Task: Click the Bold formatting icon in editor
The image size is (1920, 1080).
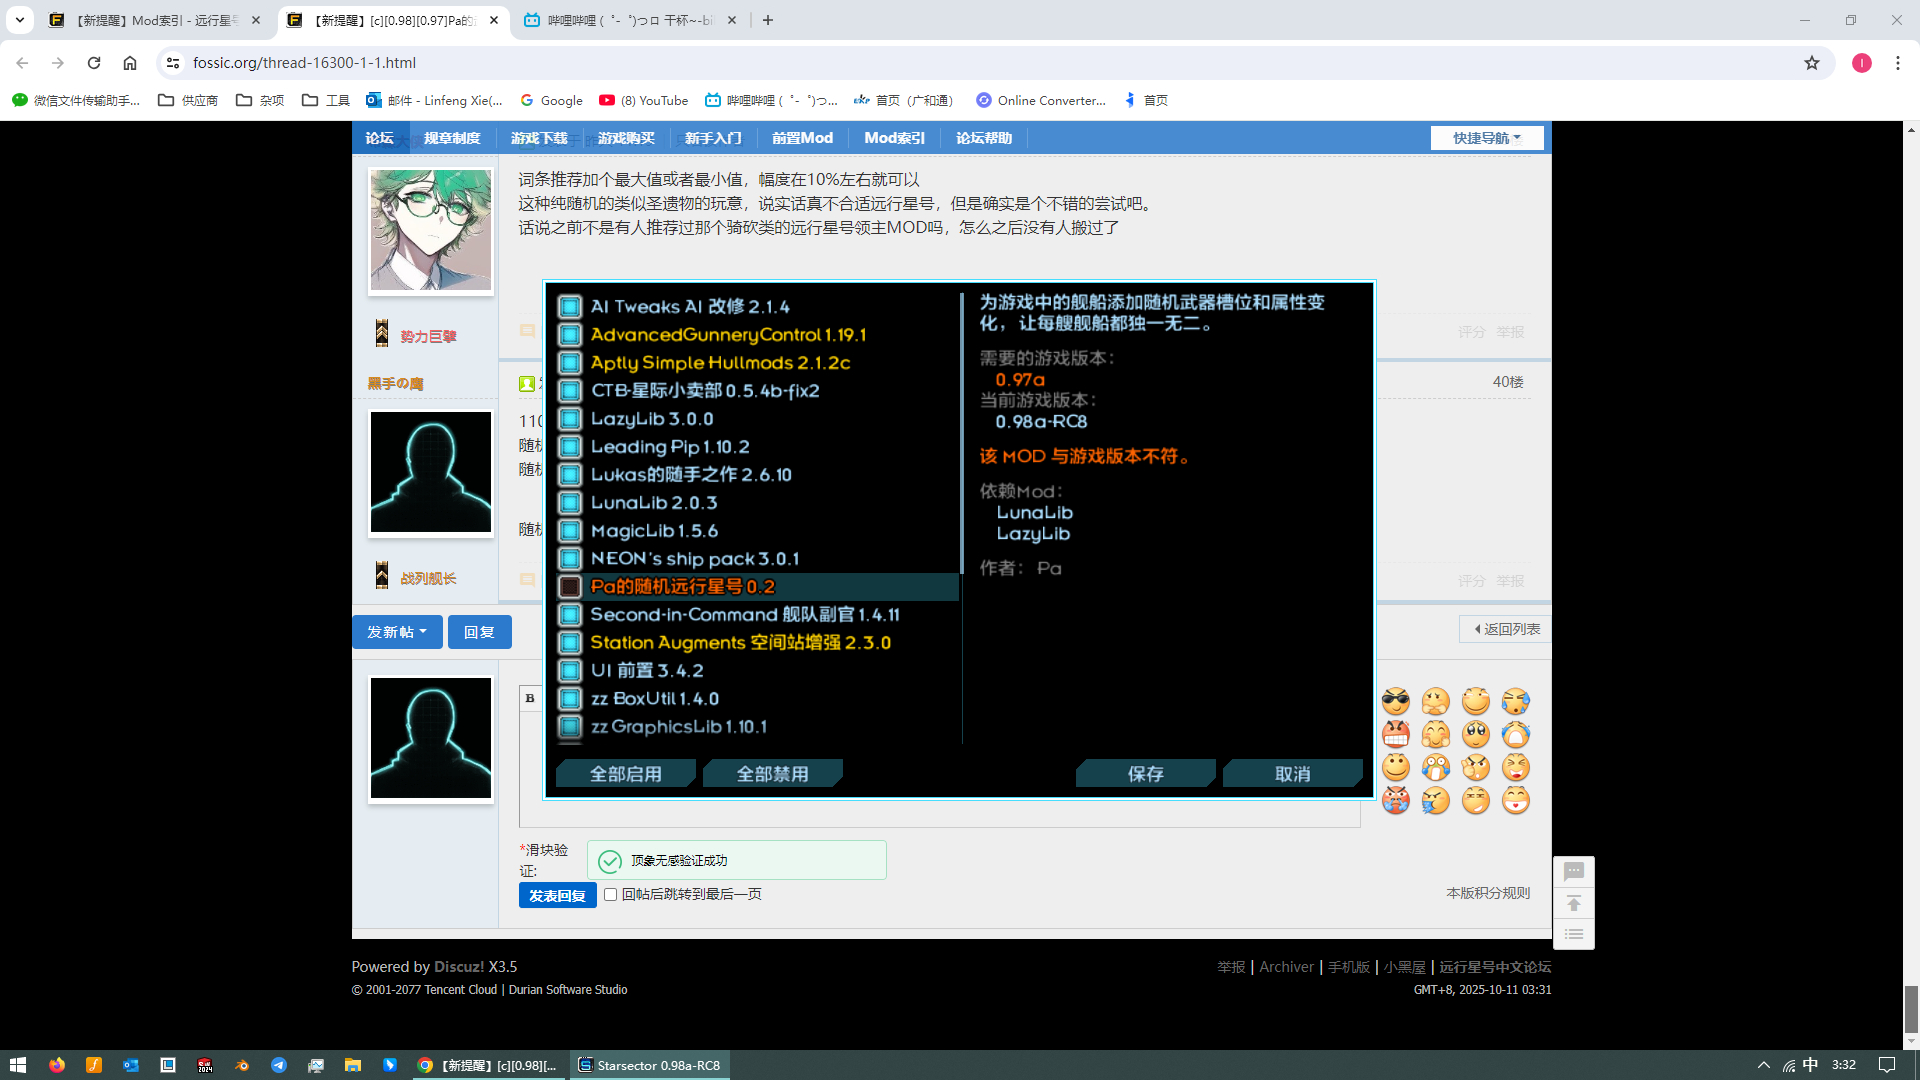Action: tap(530, 698)
